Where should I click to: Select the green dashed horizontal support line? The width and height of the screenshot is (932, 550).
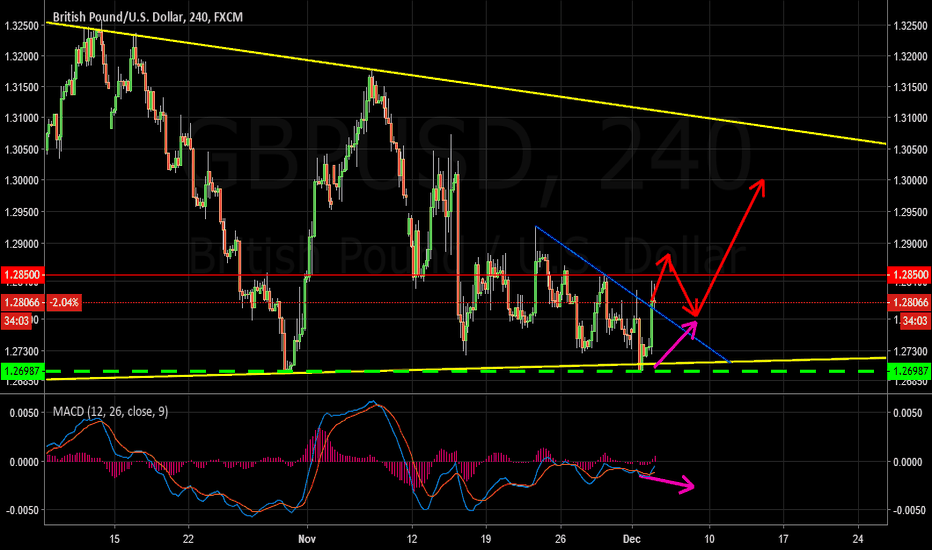coord(466,372)
